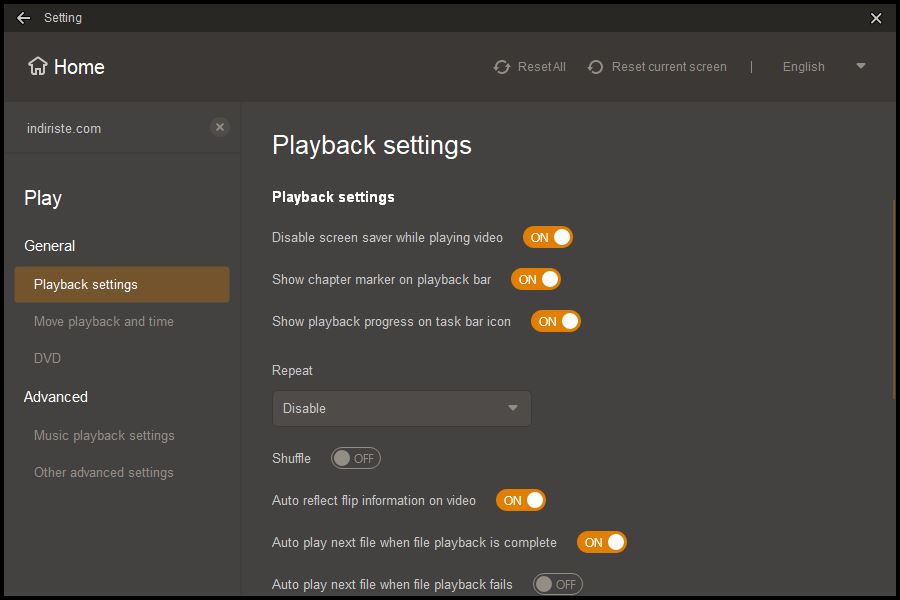The height and width of the screenshot is (600, 900).
Task: Click the back arrow icon next to Setting
Action: point(24,18)
